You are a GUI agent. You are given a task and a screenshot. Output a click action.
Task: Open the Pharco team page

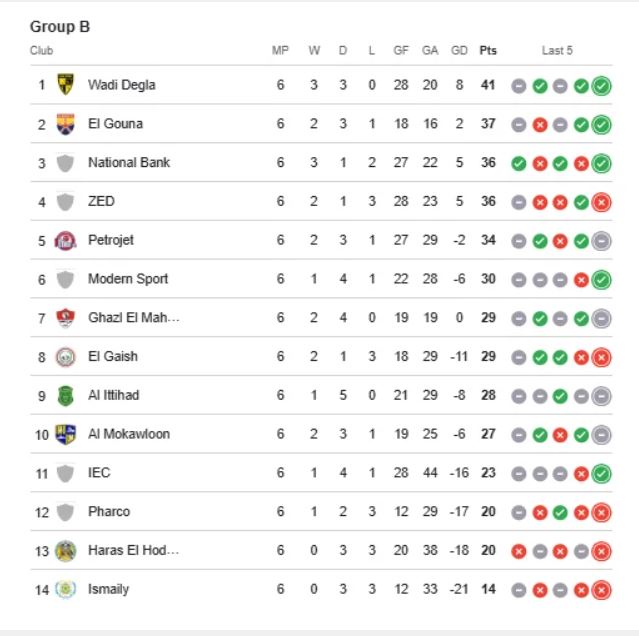[109, 512]
